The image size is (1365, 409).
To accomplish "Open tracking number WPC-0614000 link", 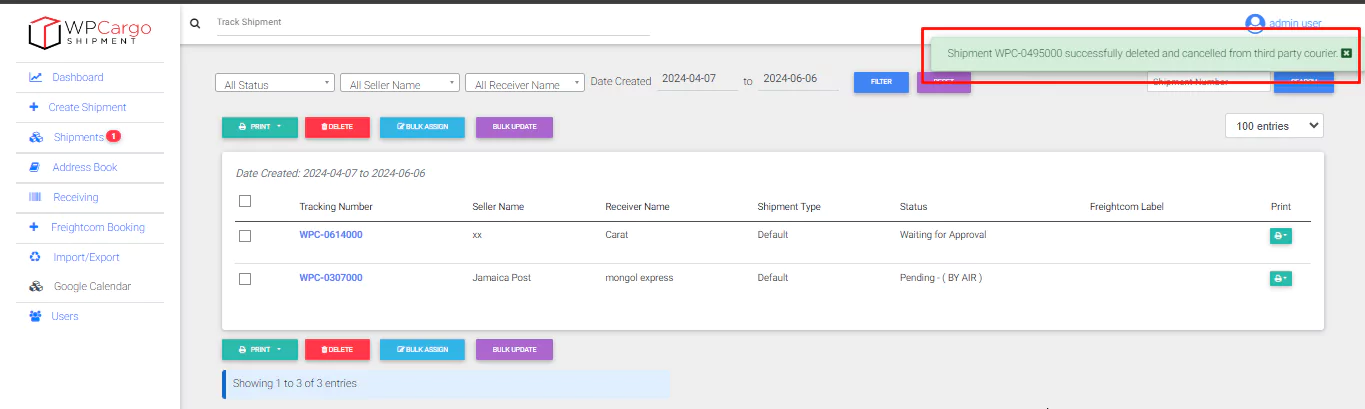I will coord(331,235).
